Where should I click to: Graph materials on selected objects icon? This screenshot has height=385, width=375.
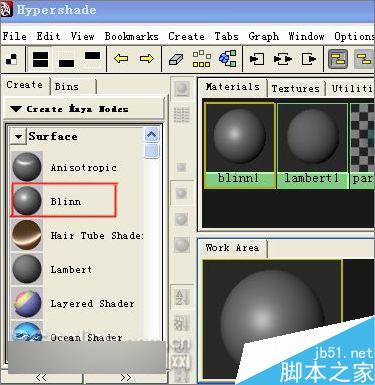click(228, 59)
